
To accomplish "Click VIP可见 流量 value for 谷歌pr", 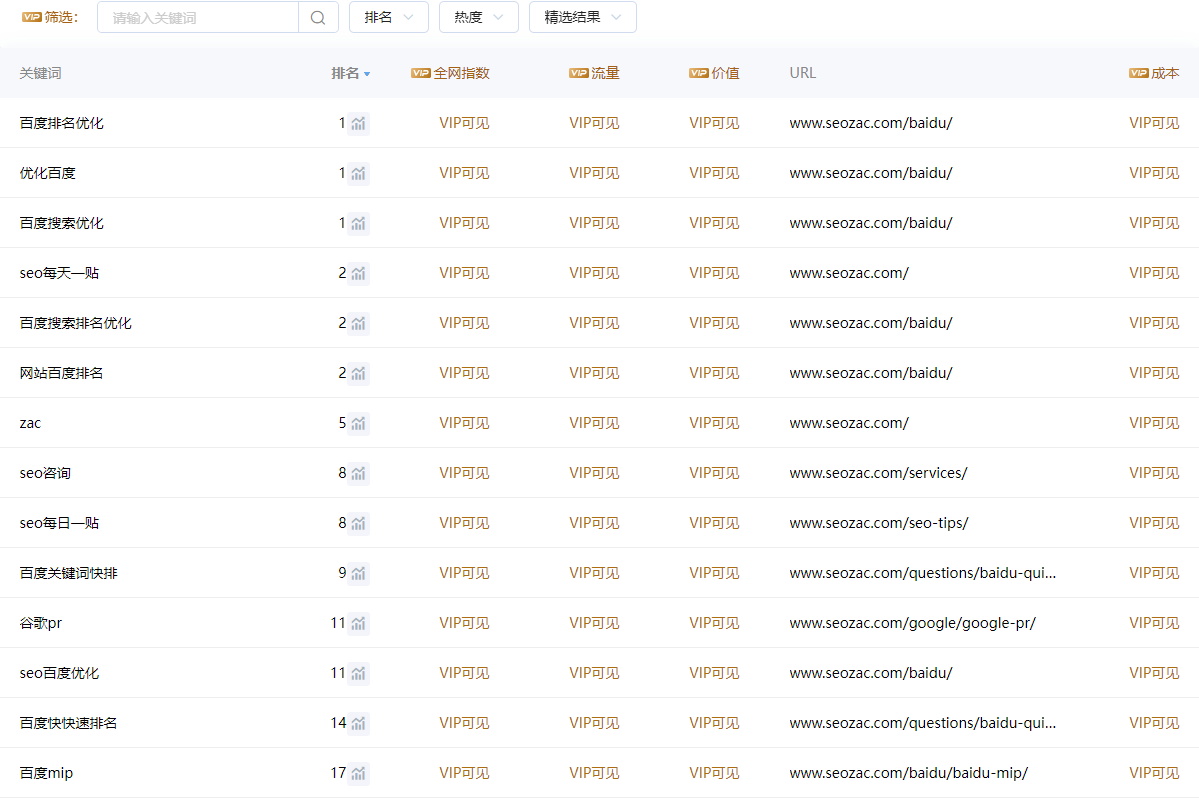I will [x=594, y=624].
